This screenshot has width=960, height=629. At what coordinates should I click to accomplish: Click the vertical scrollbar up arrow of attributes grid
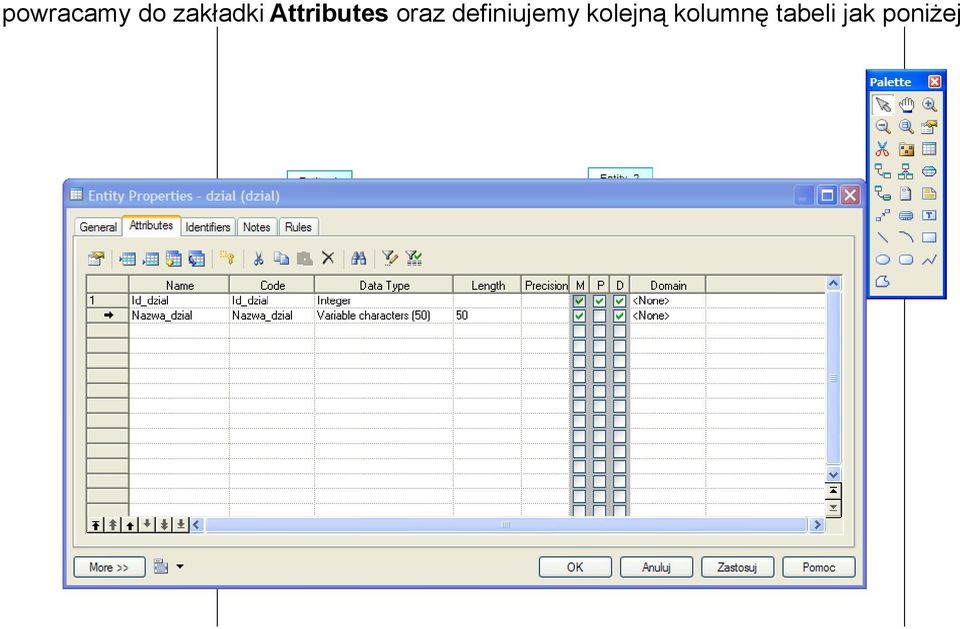coord(833,283)
